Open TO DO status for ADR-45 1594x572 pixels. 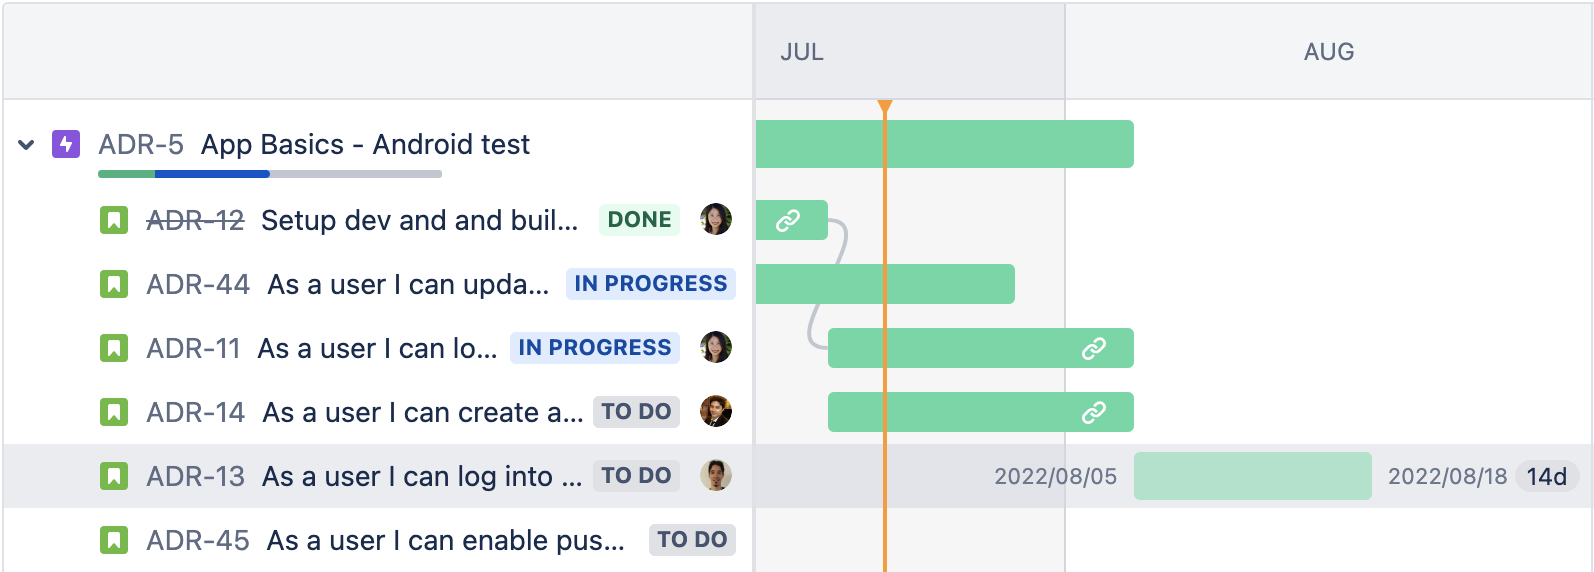[x=692, y=540]
